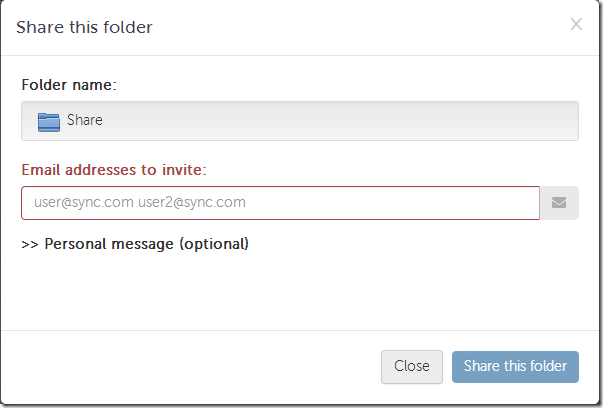
Task: Click the blue Share this folder button
Action: click(515, 366)
